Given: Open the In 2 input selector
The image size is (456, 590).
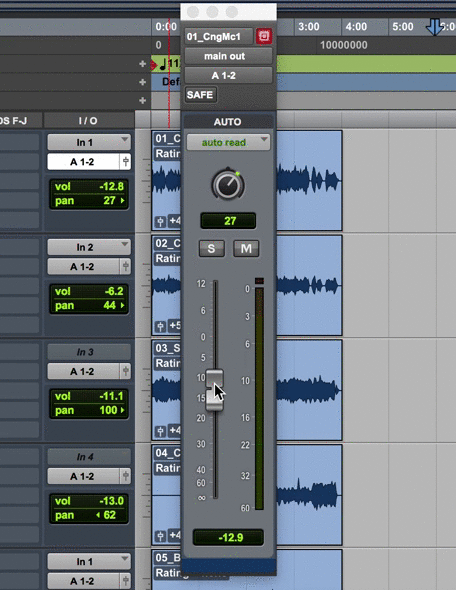Looking at the screenshot, I should [x=89, y=247].
